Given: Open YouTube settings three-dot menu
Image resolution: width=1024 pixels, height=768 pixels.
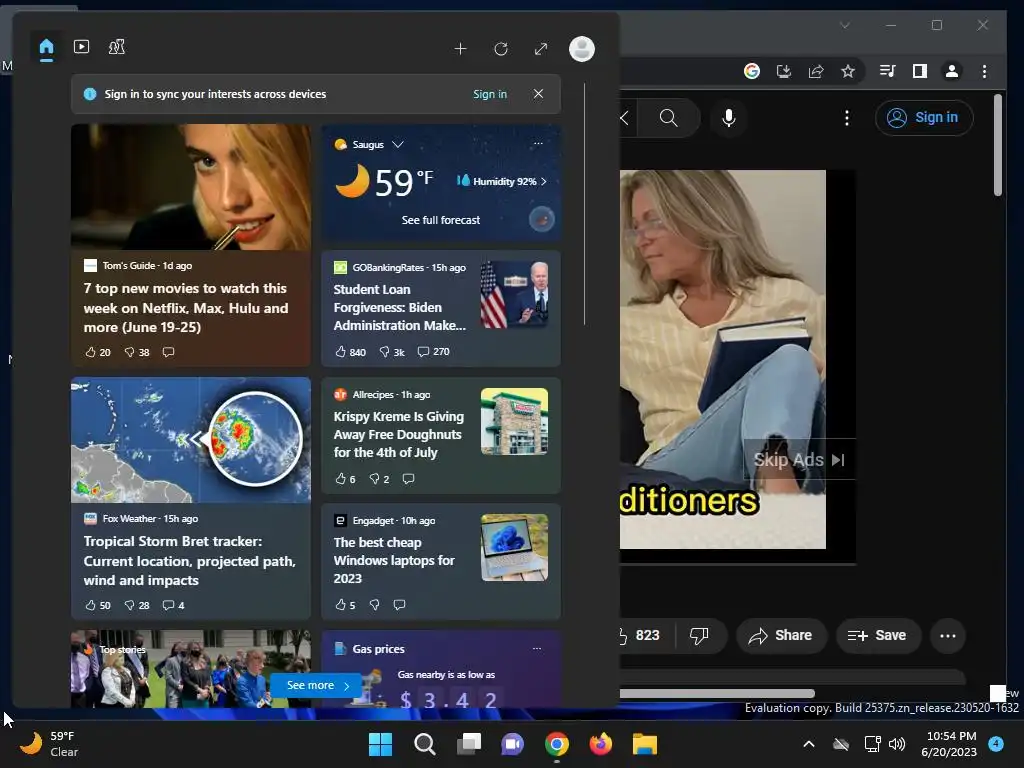Looking at the screenshot, I should (x=847, y=118).
